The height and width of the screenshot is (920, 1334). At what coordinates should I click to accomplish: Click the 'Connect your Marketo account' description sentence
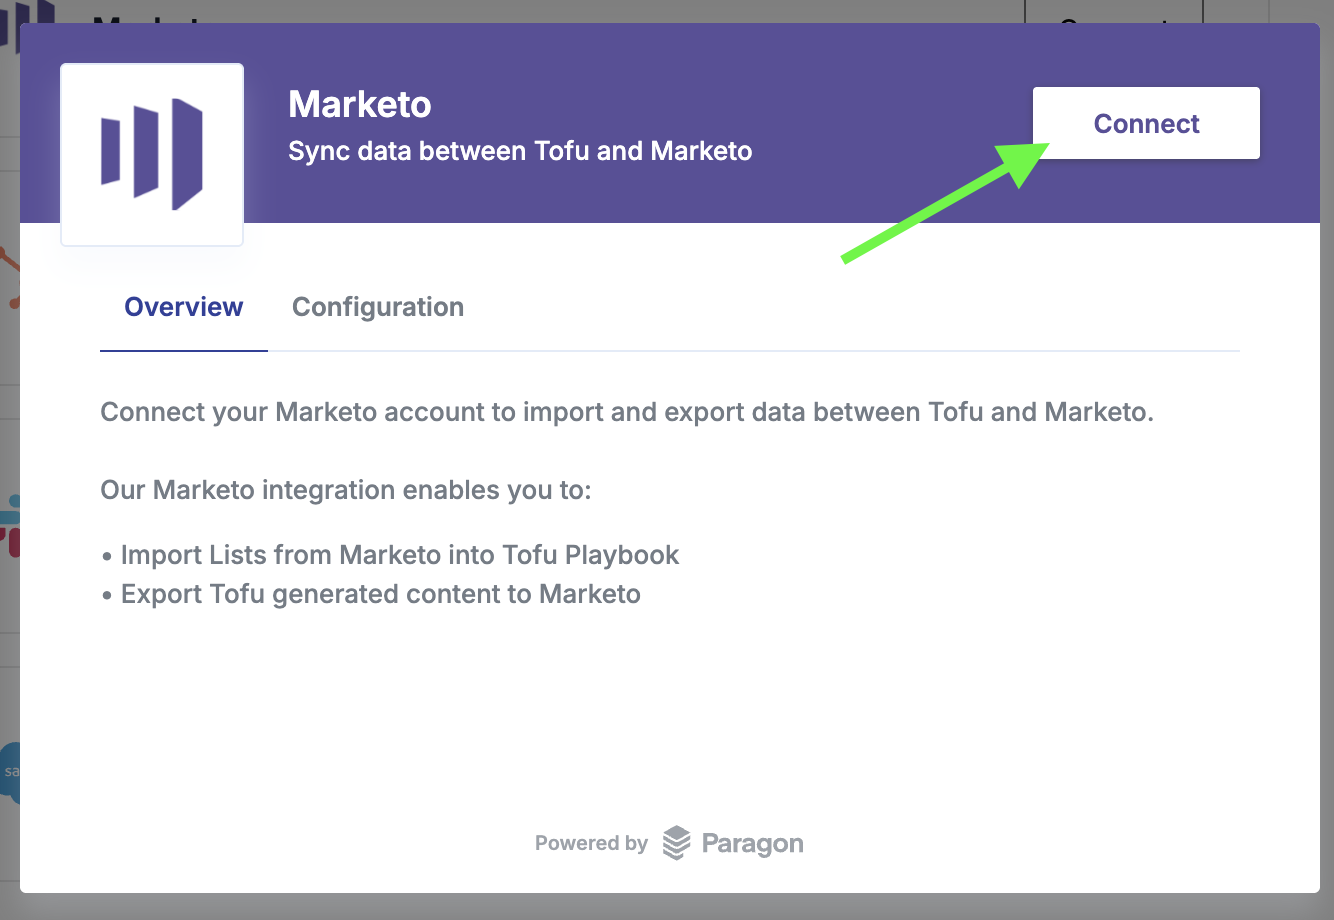click(x=627, y=412)
